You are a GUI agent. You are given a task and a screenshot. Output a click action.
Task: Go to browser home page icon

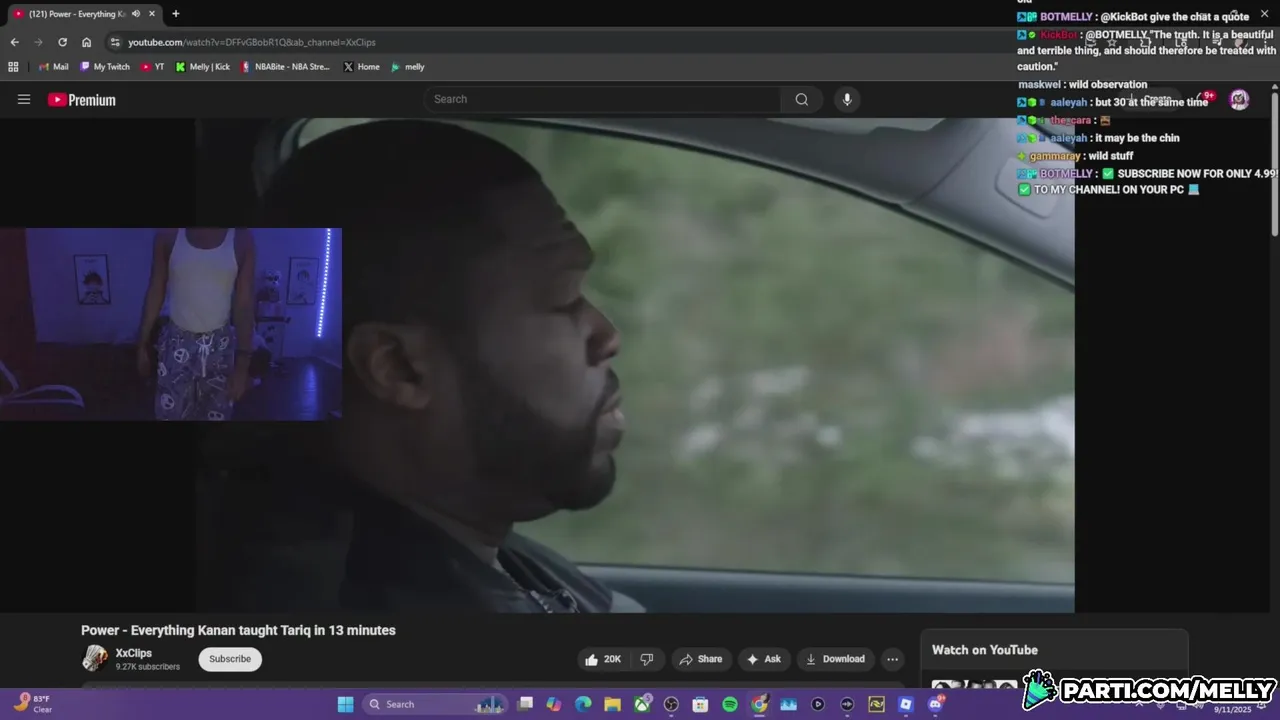tap(86, 42)
